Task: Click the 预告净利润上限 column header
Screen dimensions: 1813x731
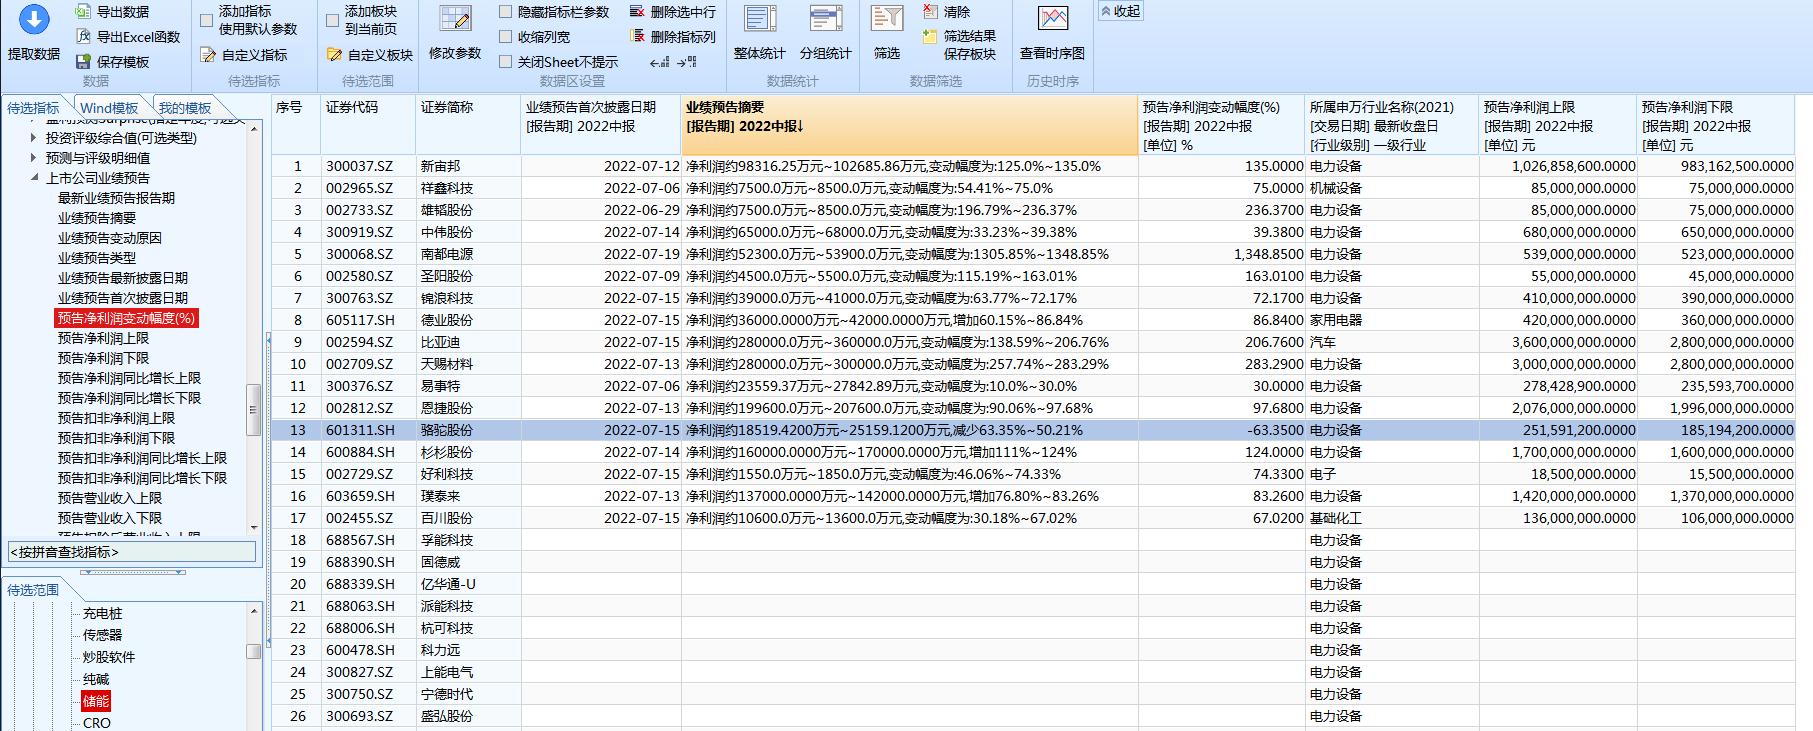Action: coord(1558,125)
